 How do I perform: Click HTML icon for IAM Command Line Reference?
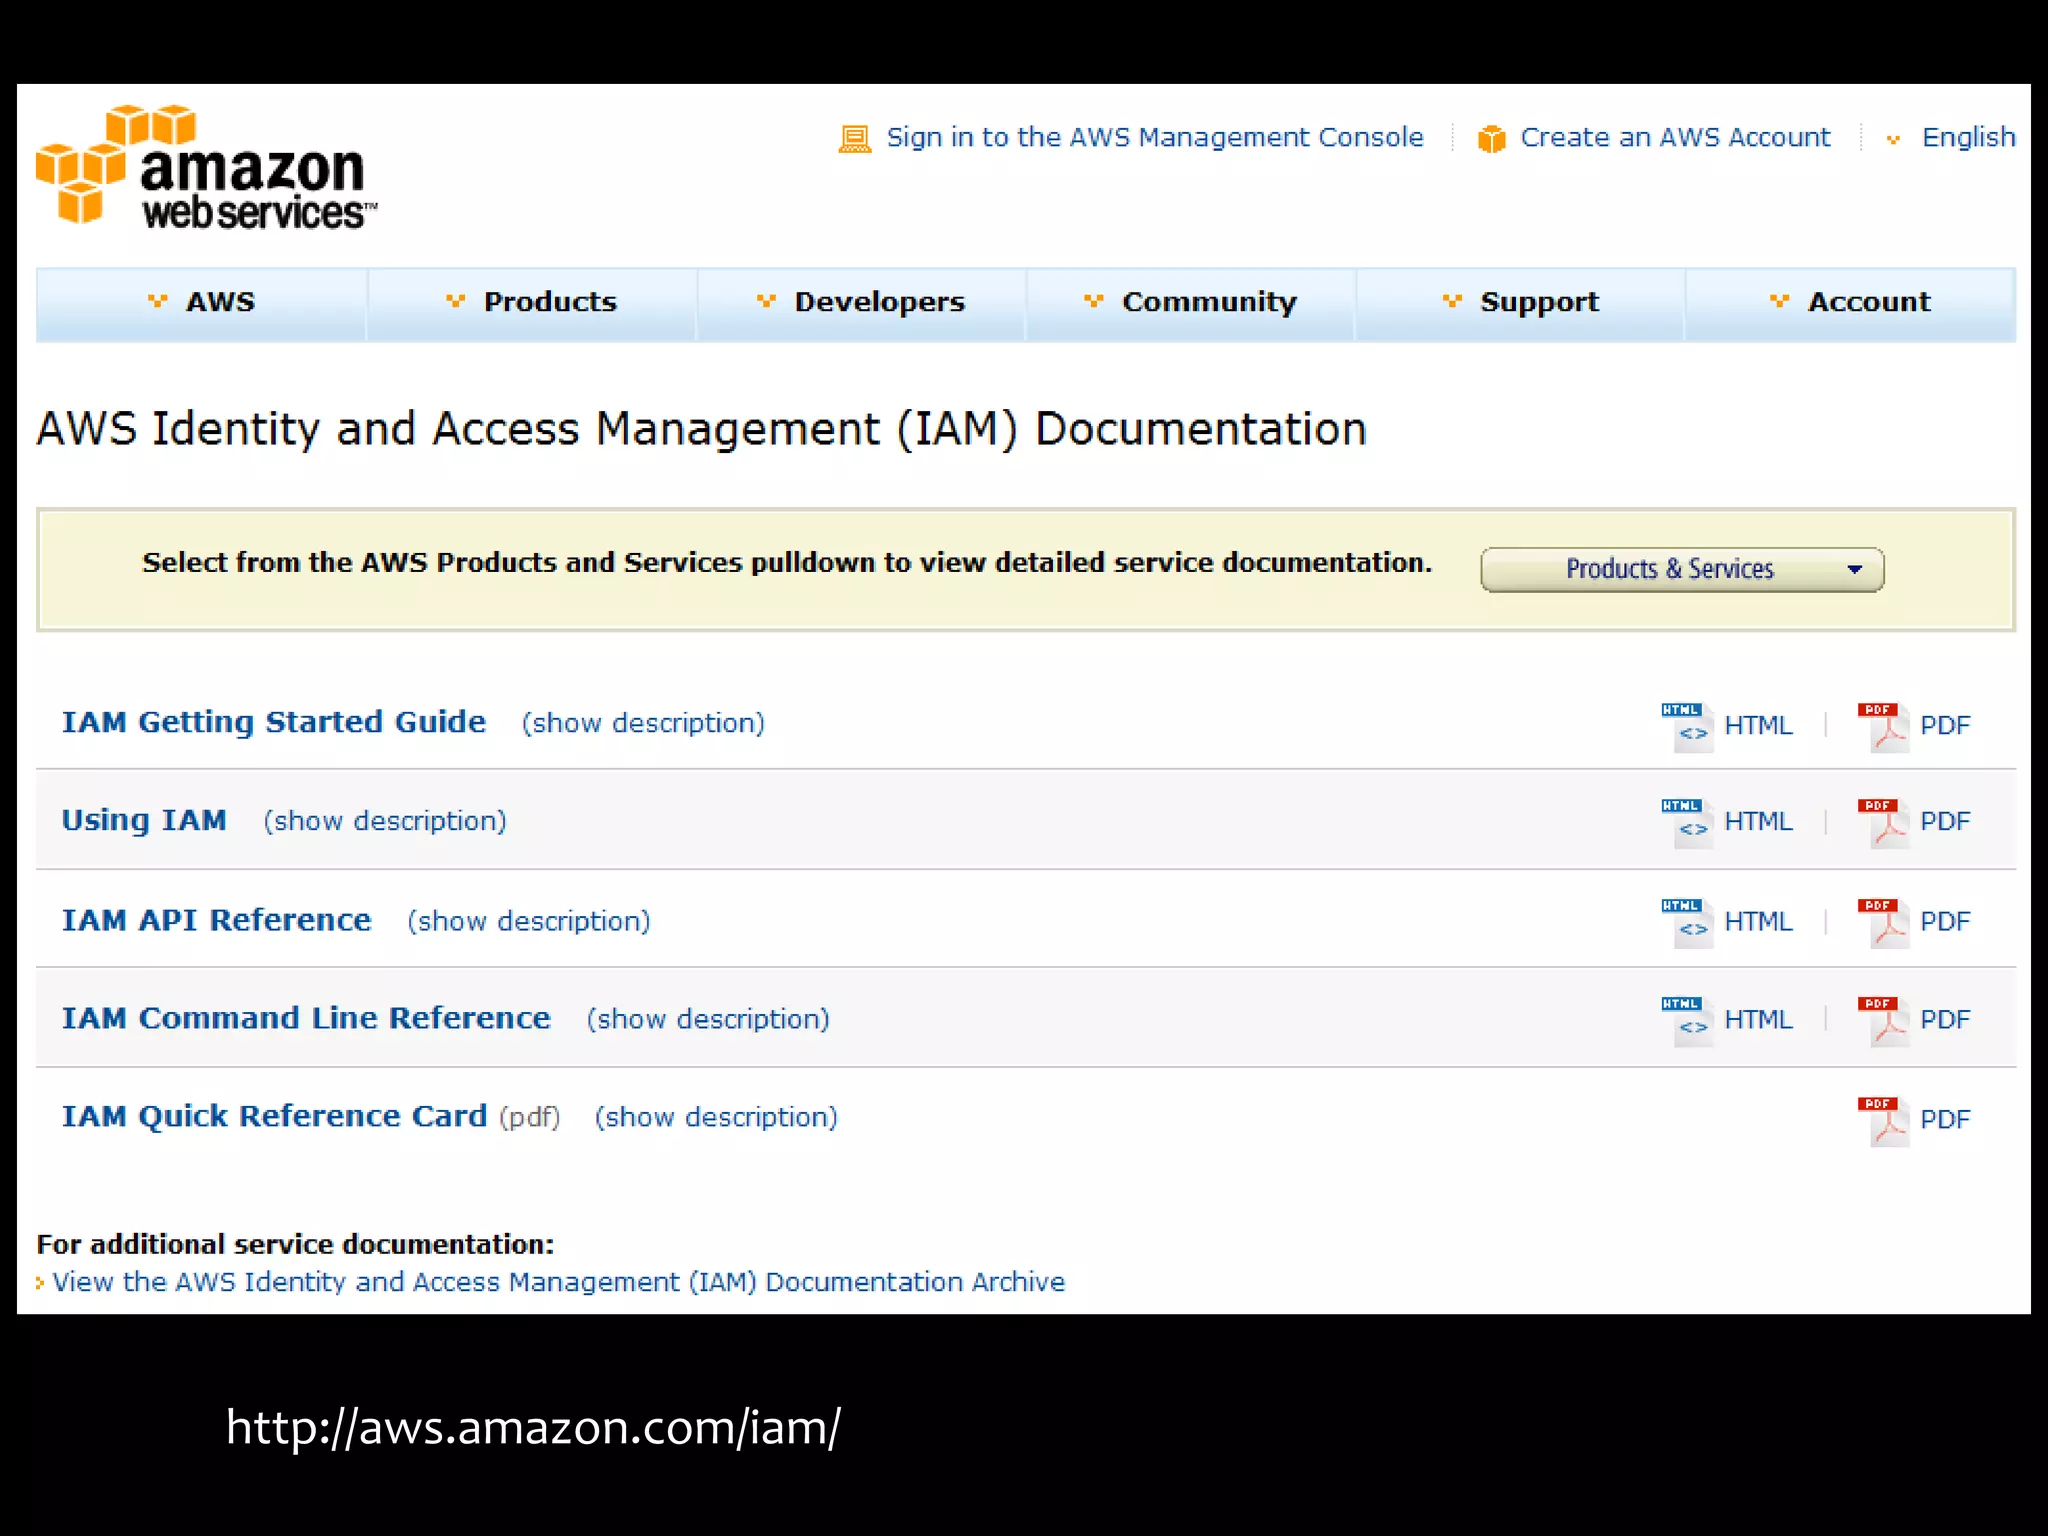(1687, 1019)
